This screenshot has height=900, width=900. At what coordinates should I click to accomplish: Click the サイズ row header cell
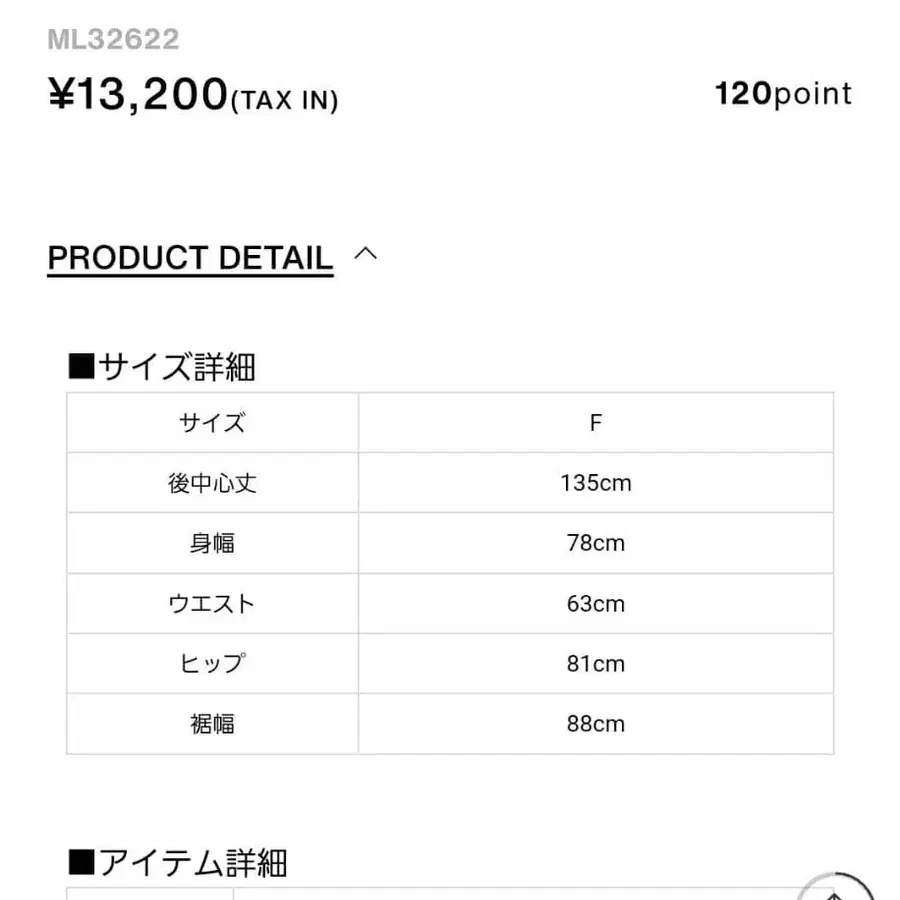[210, 422]
